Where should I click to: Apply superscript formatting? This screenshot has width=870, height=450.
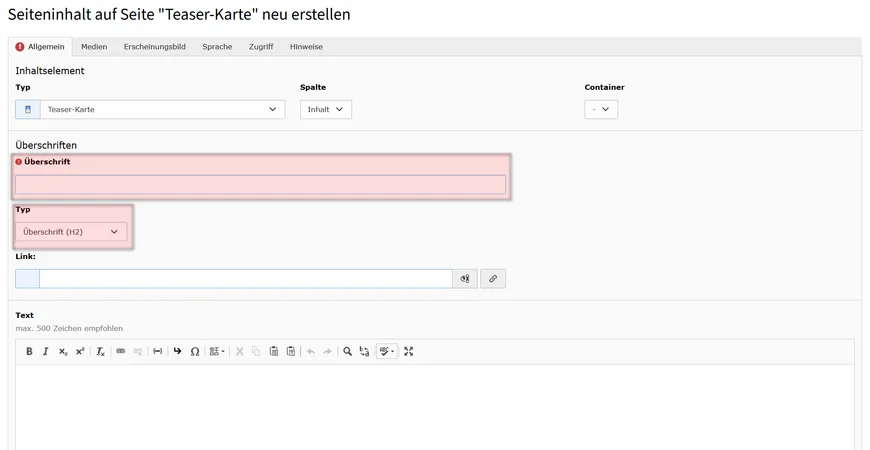click(x=80, y=351)
